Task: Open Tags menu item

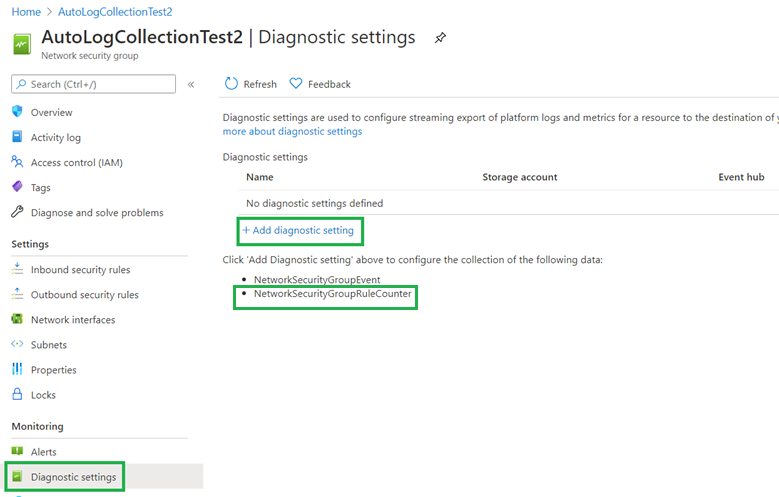Action: click(41, 187)
